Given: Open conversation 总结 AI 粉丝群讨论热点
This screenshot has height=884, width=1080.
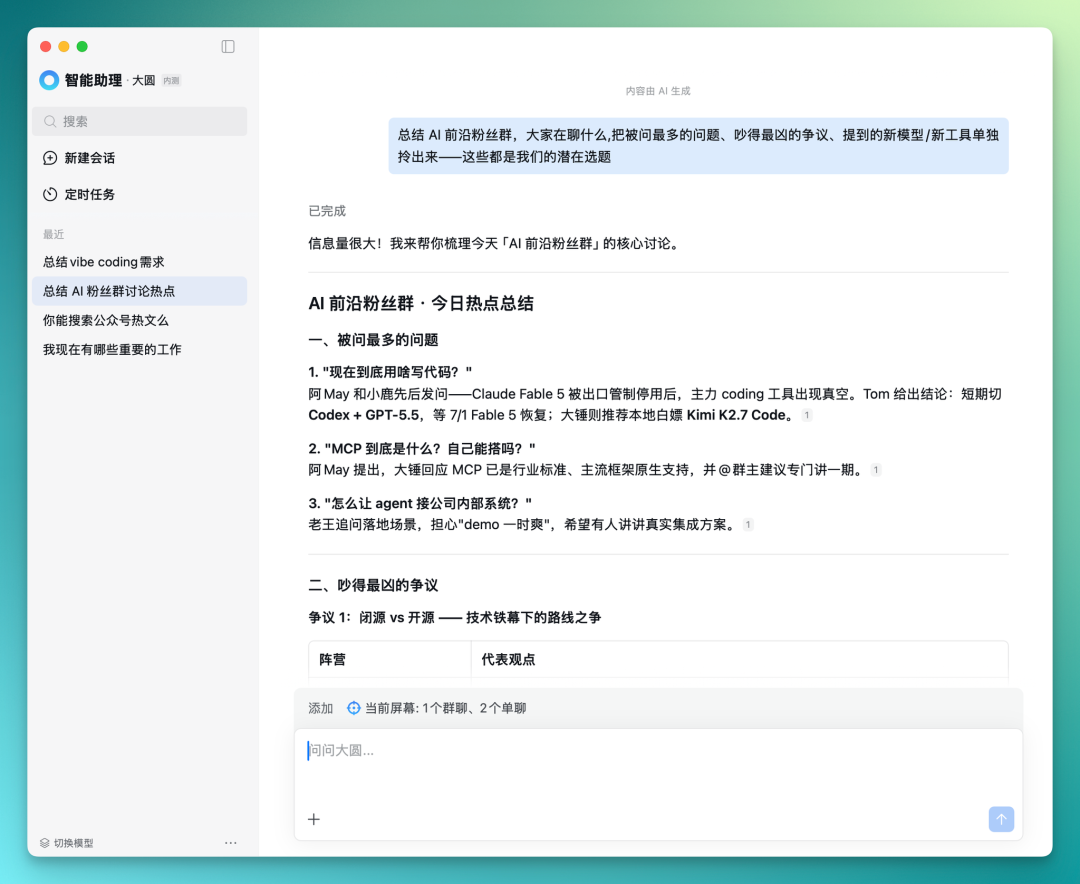Looking at the screenshot, I should [x=139, y=291].
